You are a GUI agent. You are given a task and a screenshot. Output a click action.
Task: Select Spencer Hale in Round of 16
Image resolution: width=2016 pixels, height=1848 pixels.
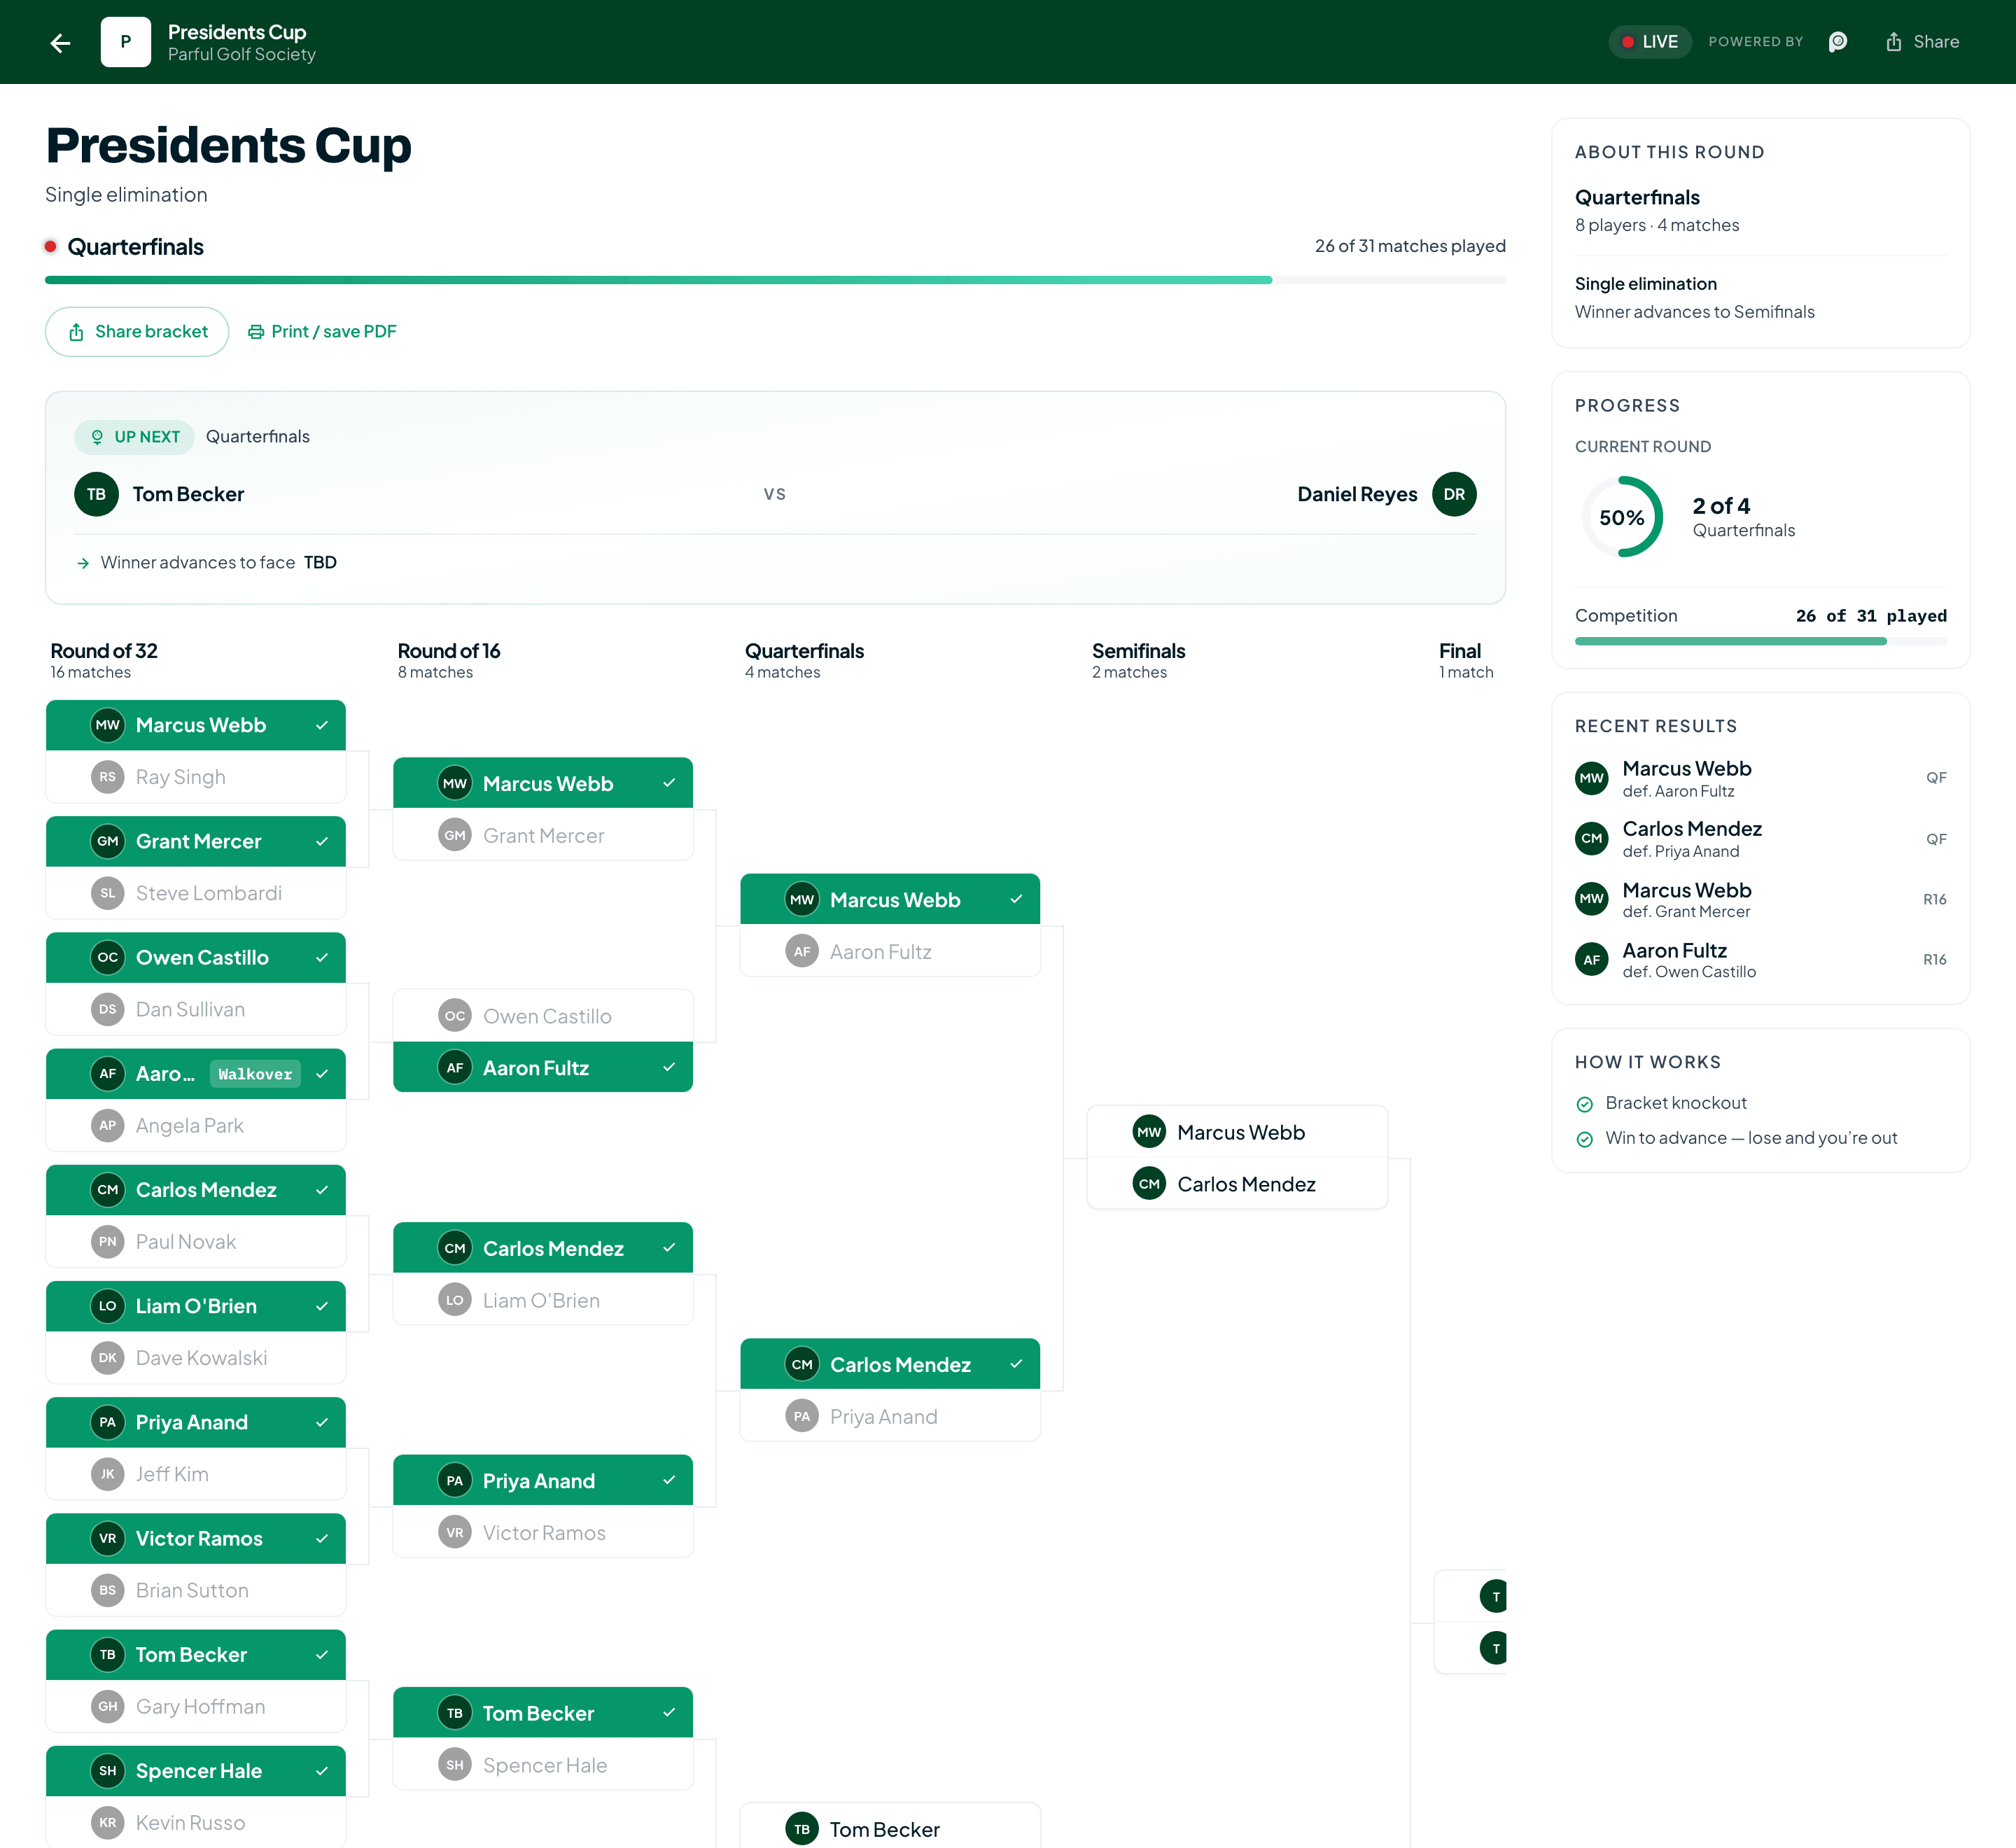tap(543, 1765)
